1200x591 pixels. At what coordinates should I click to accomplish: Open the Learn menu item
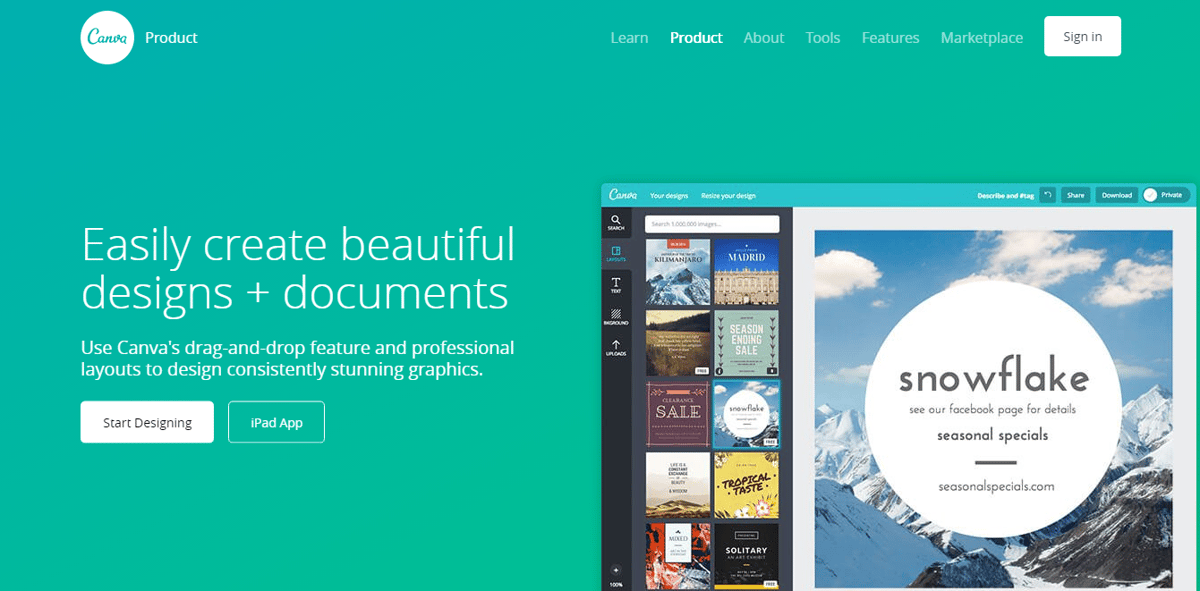coord(629,38)
